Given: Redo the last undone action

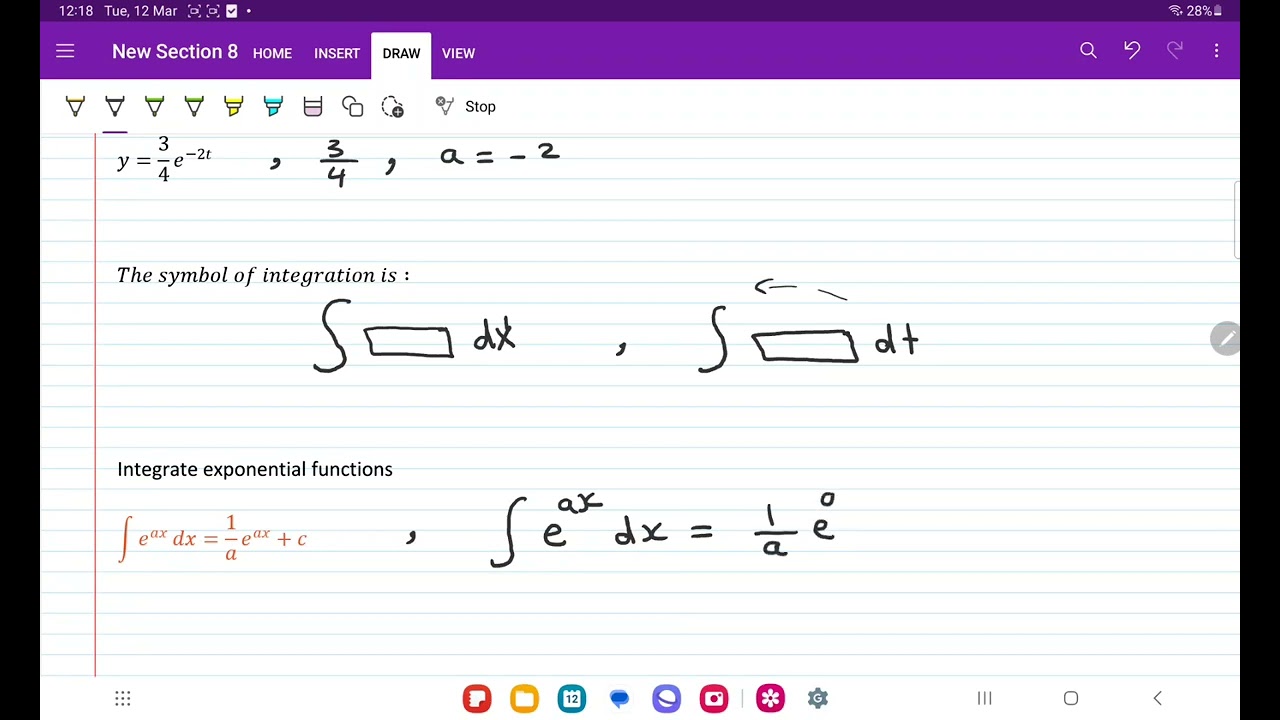Looking at the screenshot, I should point(1175,50).
